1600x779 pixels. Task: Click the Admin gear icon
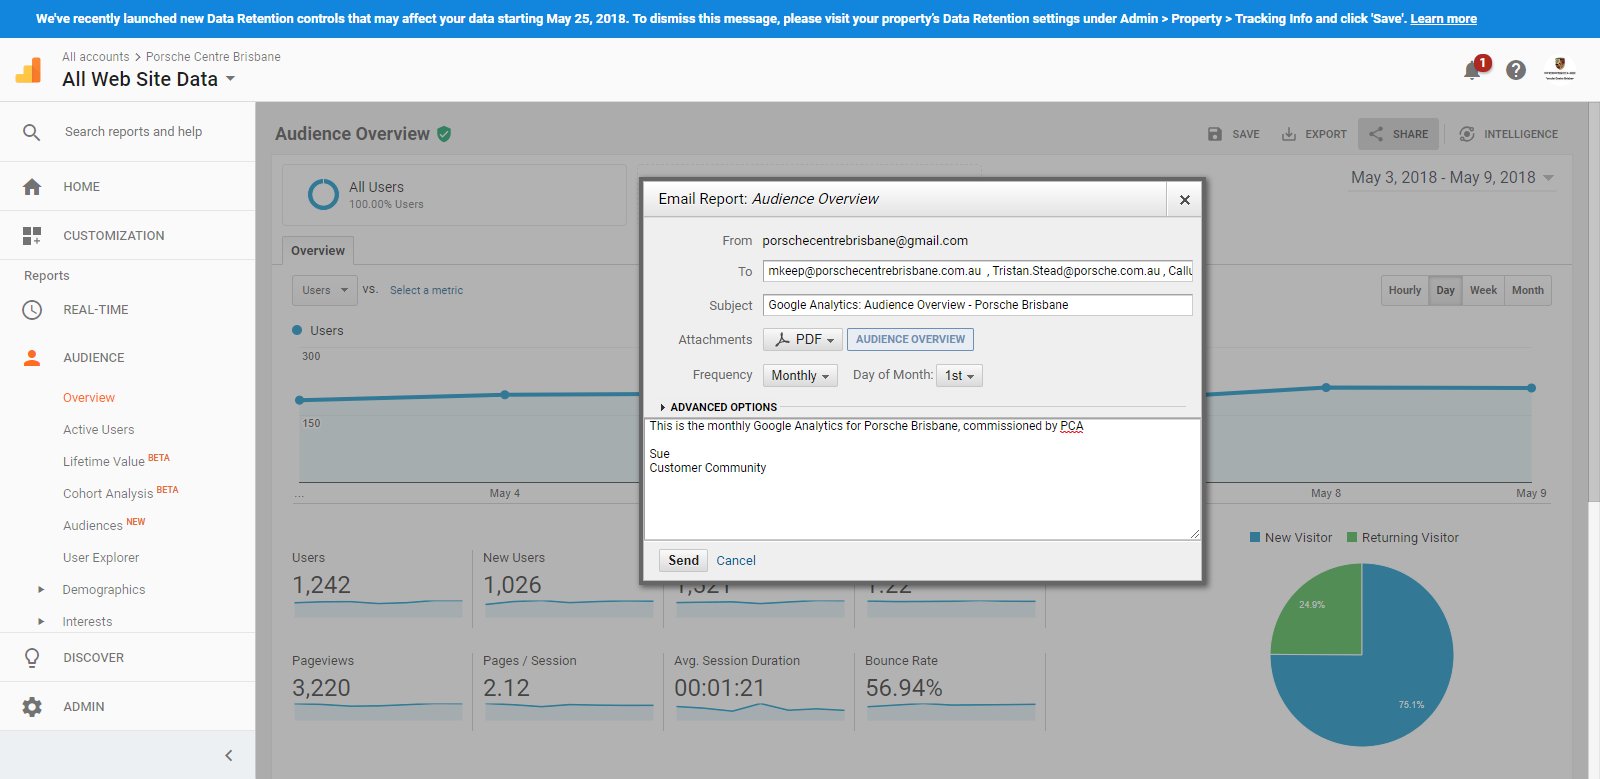(x=32, y=707)
